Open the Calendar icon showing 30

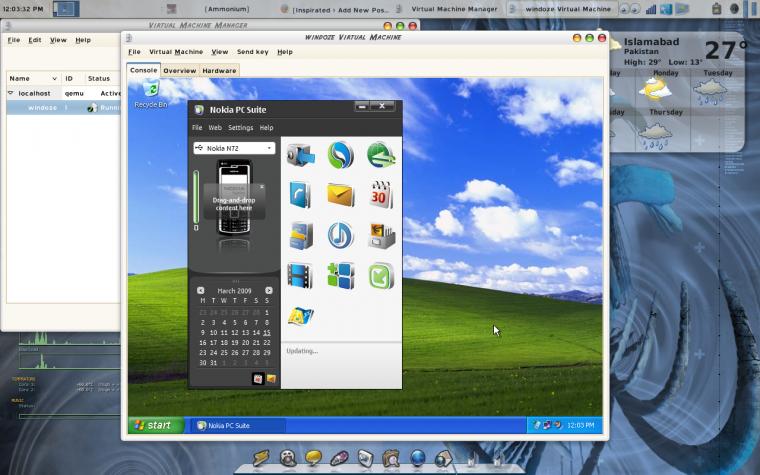point(381,195)
